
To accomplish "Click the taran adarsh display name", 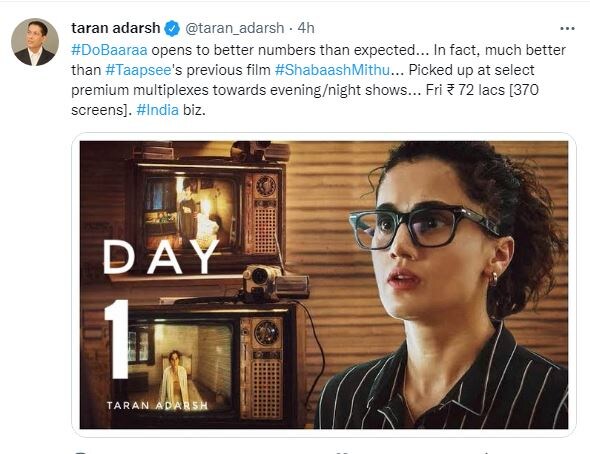I will (x=116, y=28).
